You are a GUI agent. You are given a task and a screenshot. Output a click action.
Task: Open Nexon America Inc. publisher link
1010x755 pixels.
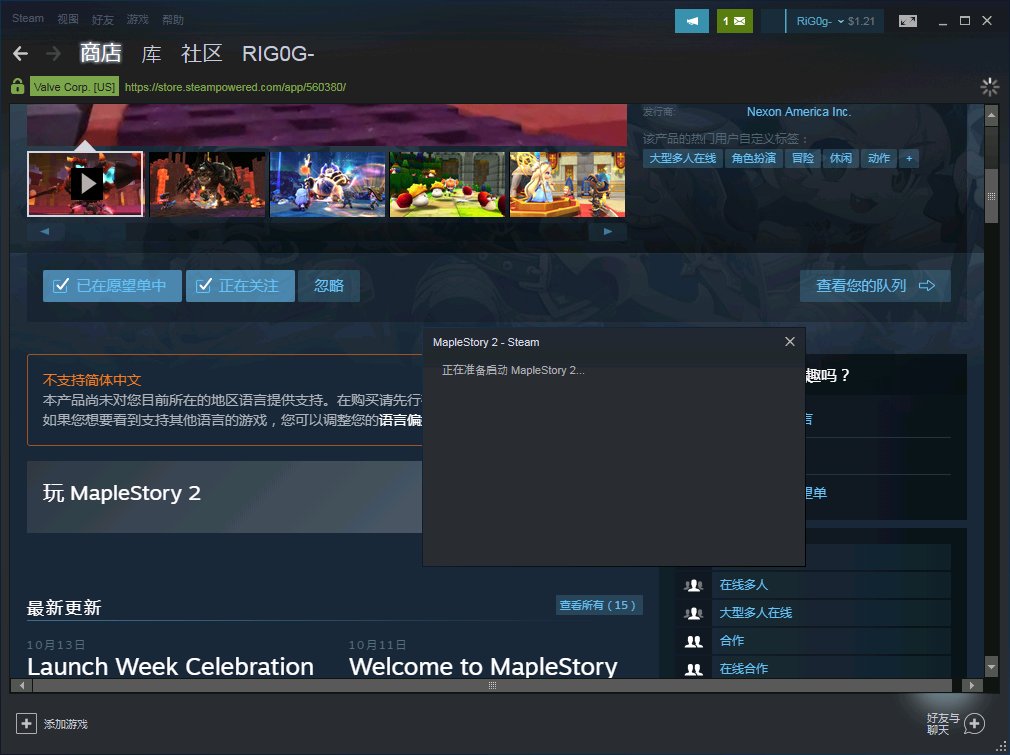[799, 111]
